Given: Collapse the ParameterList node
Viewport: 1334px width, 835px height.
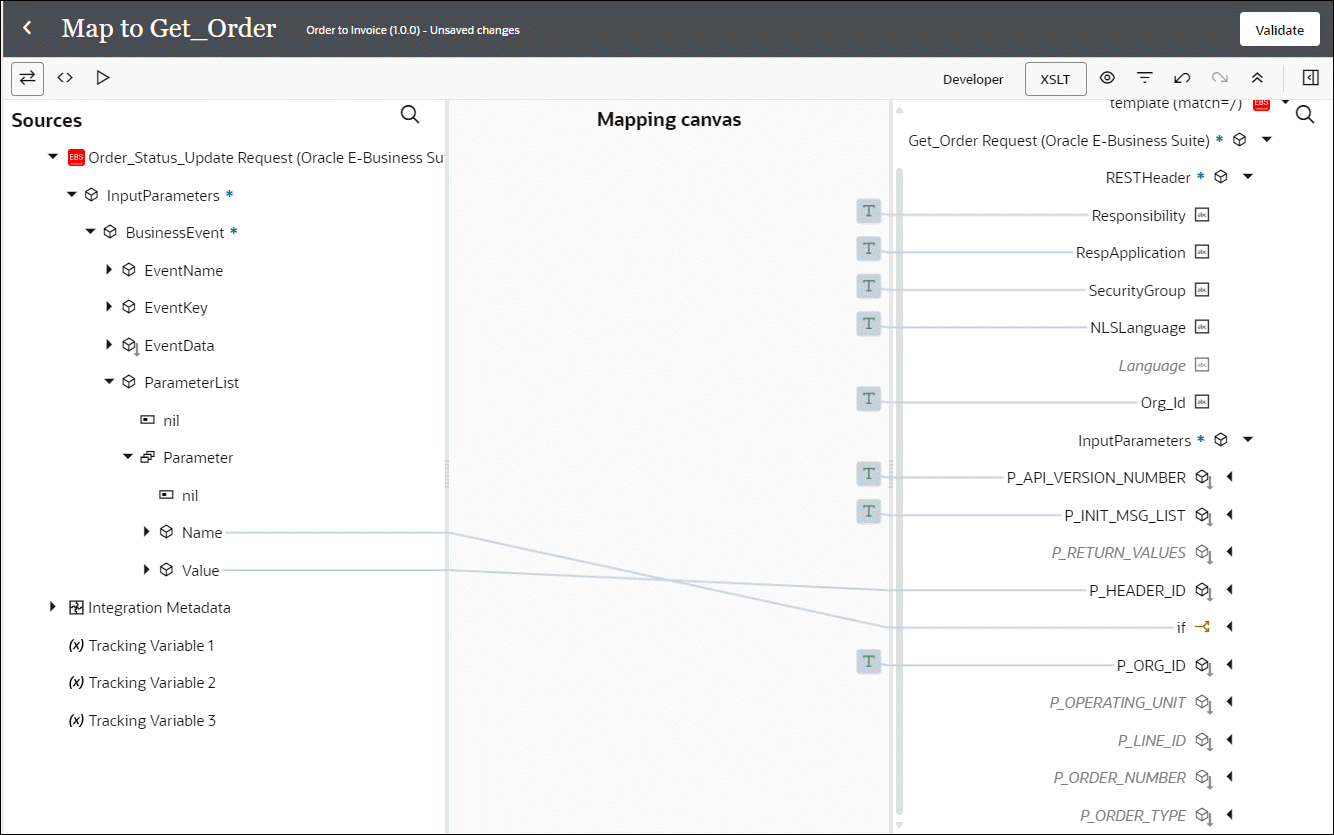Looking at the screenshot, I should 109,382.
